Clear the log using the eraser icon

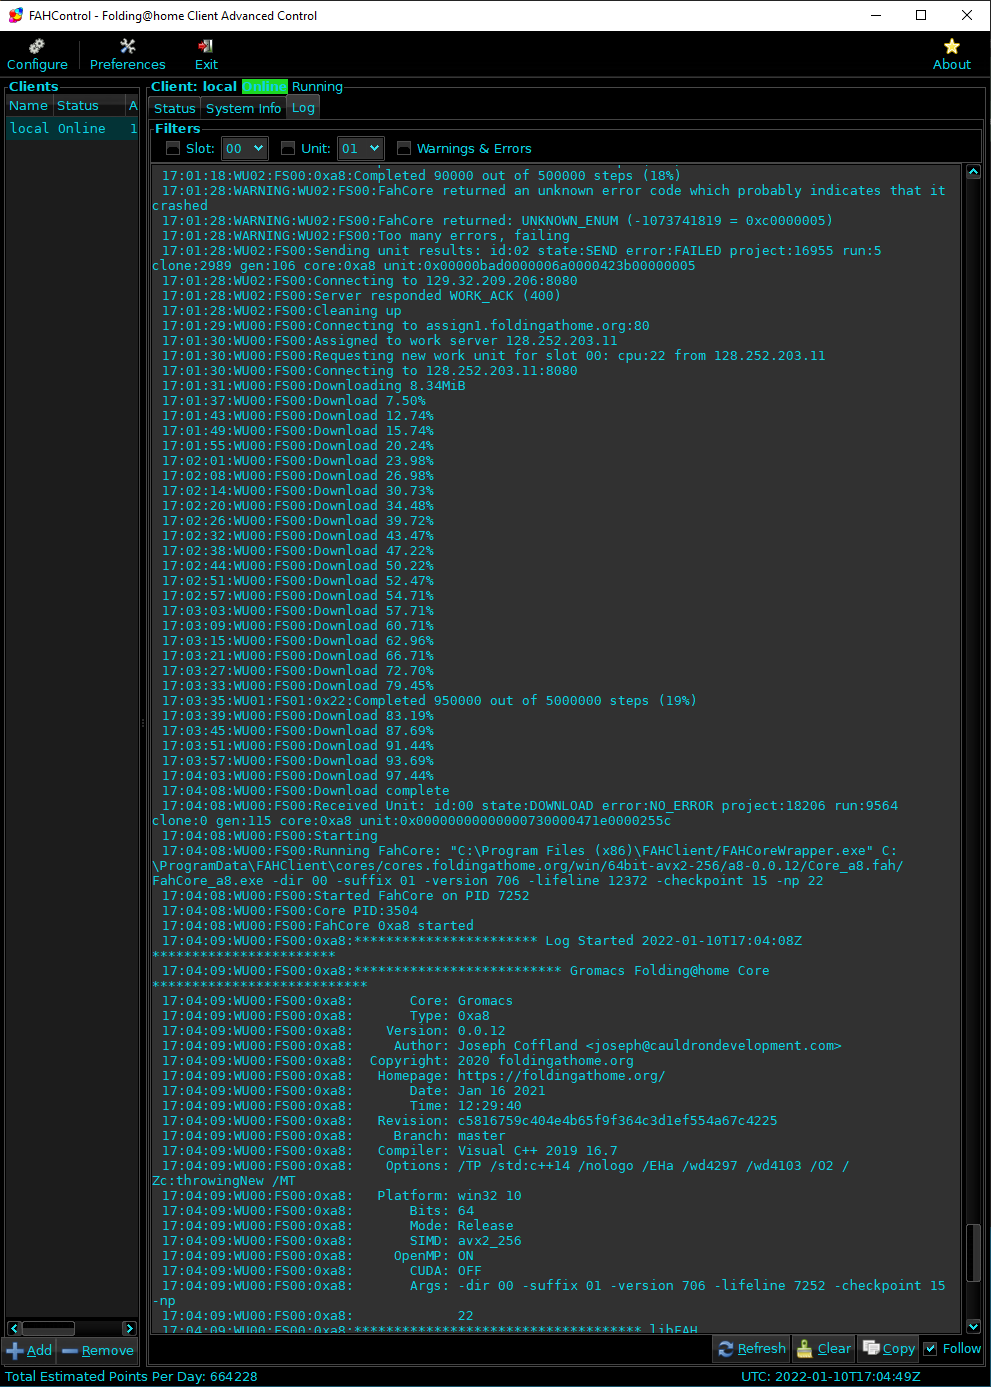pyautogui.click(x=805, y=1348)
